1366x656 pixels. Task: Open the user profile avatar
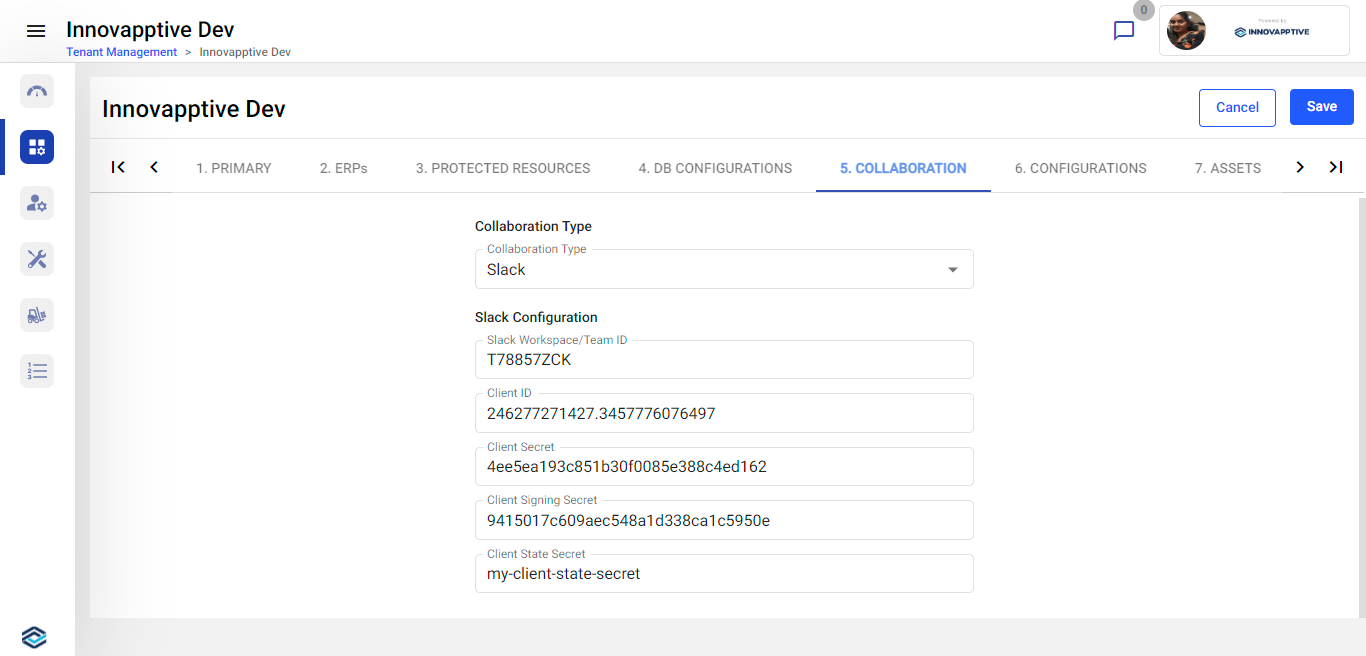[x=1186, y=31]
